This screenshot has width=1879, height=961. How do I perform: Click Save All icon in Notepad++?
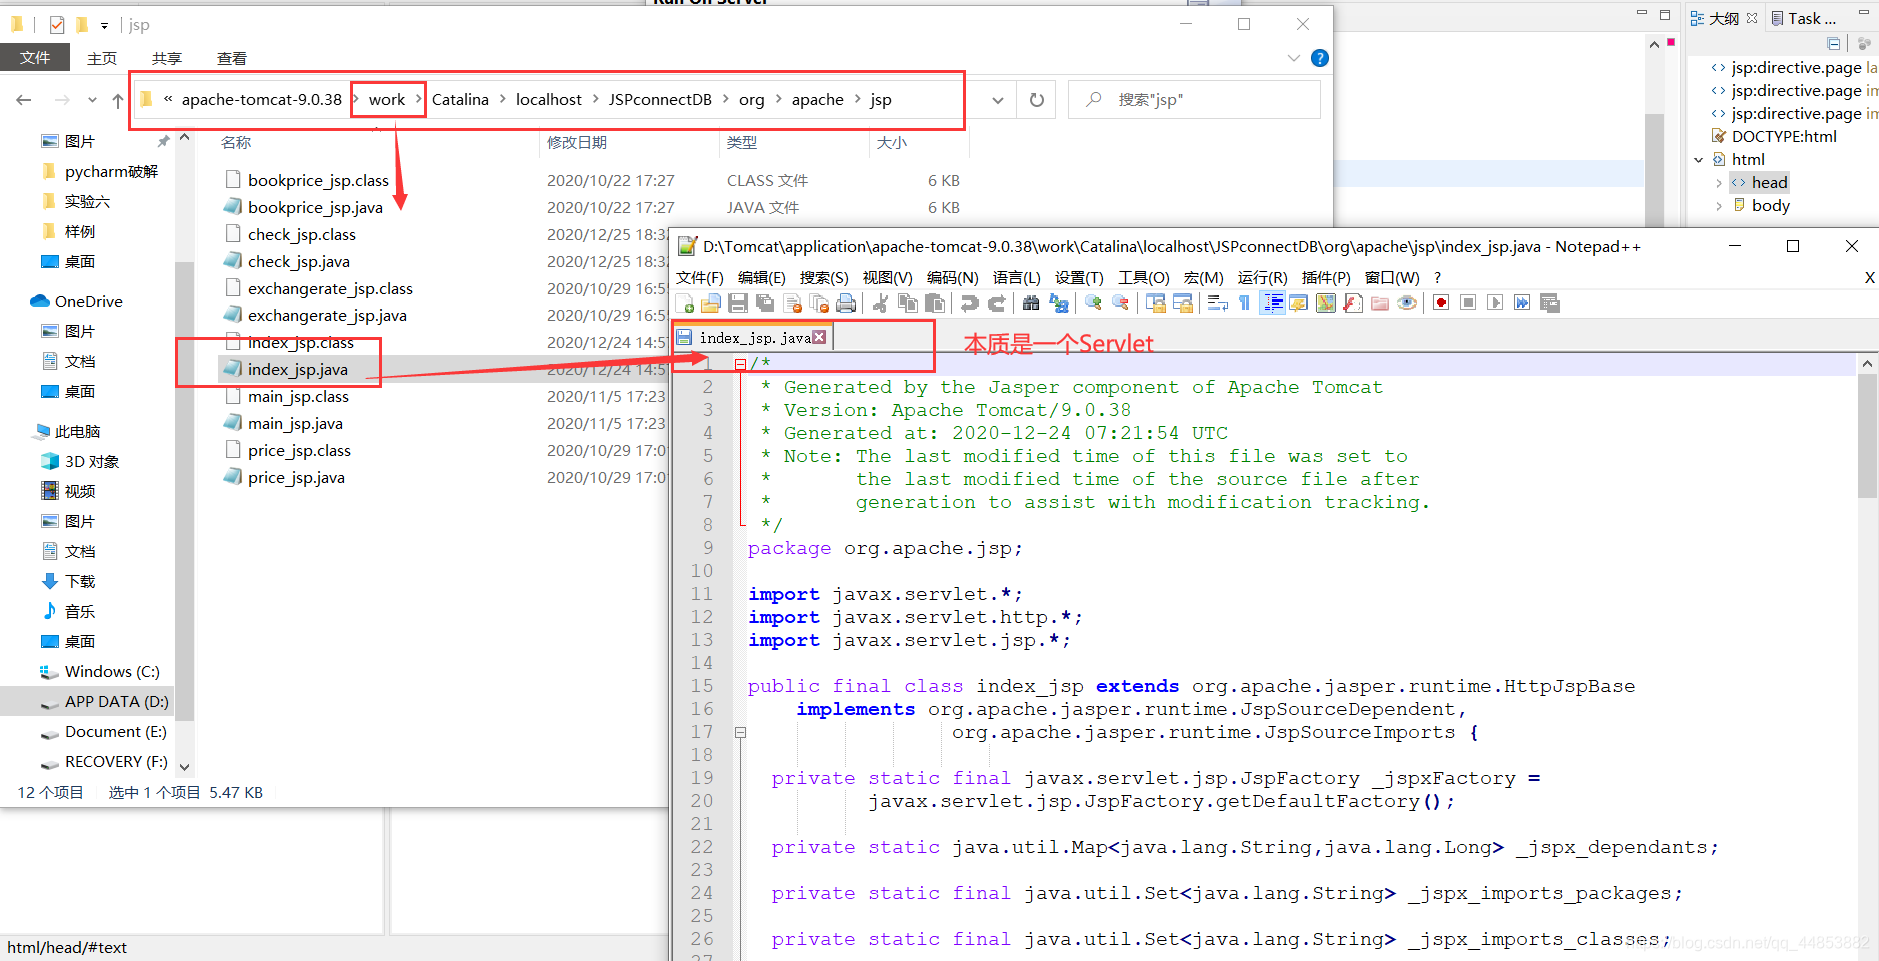[x=765, y=303]
